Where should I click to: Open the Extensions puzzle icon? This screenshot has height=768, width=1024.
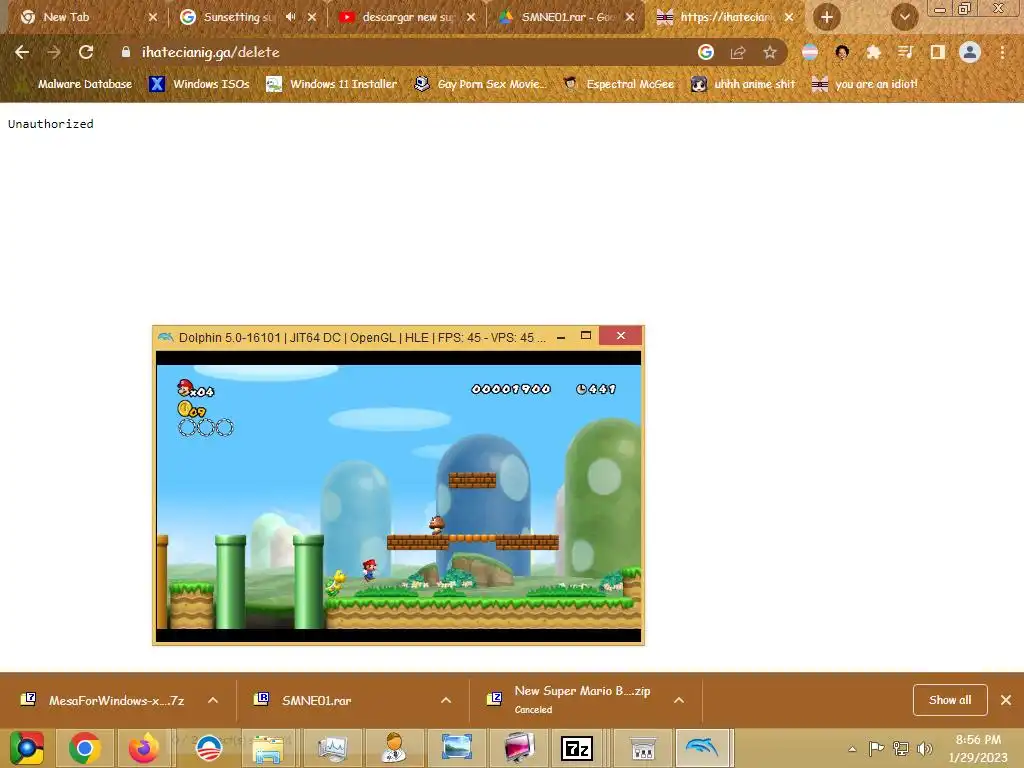(x=873, y=52)
